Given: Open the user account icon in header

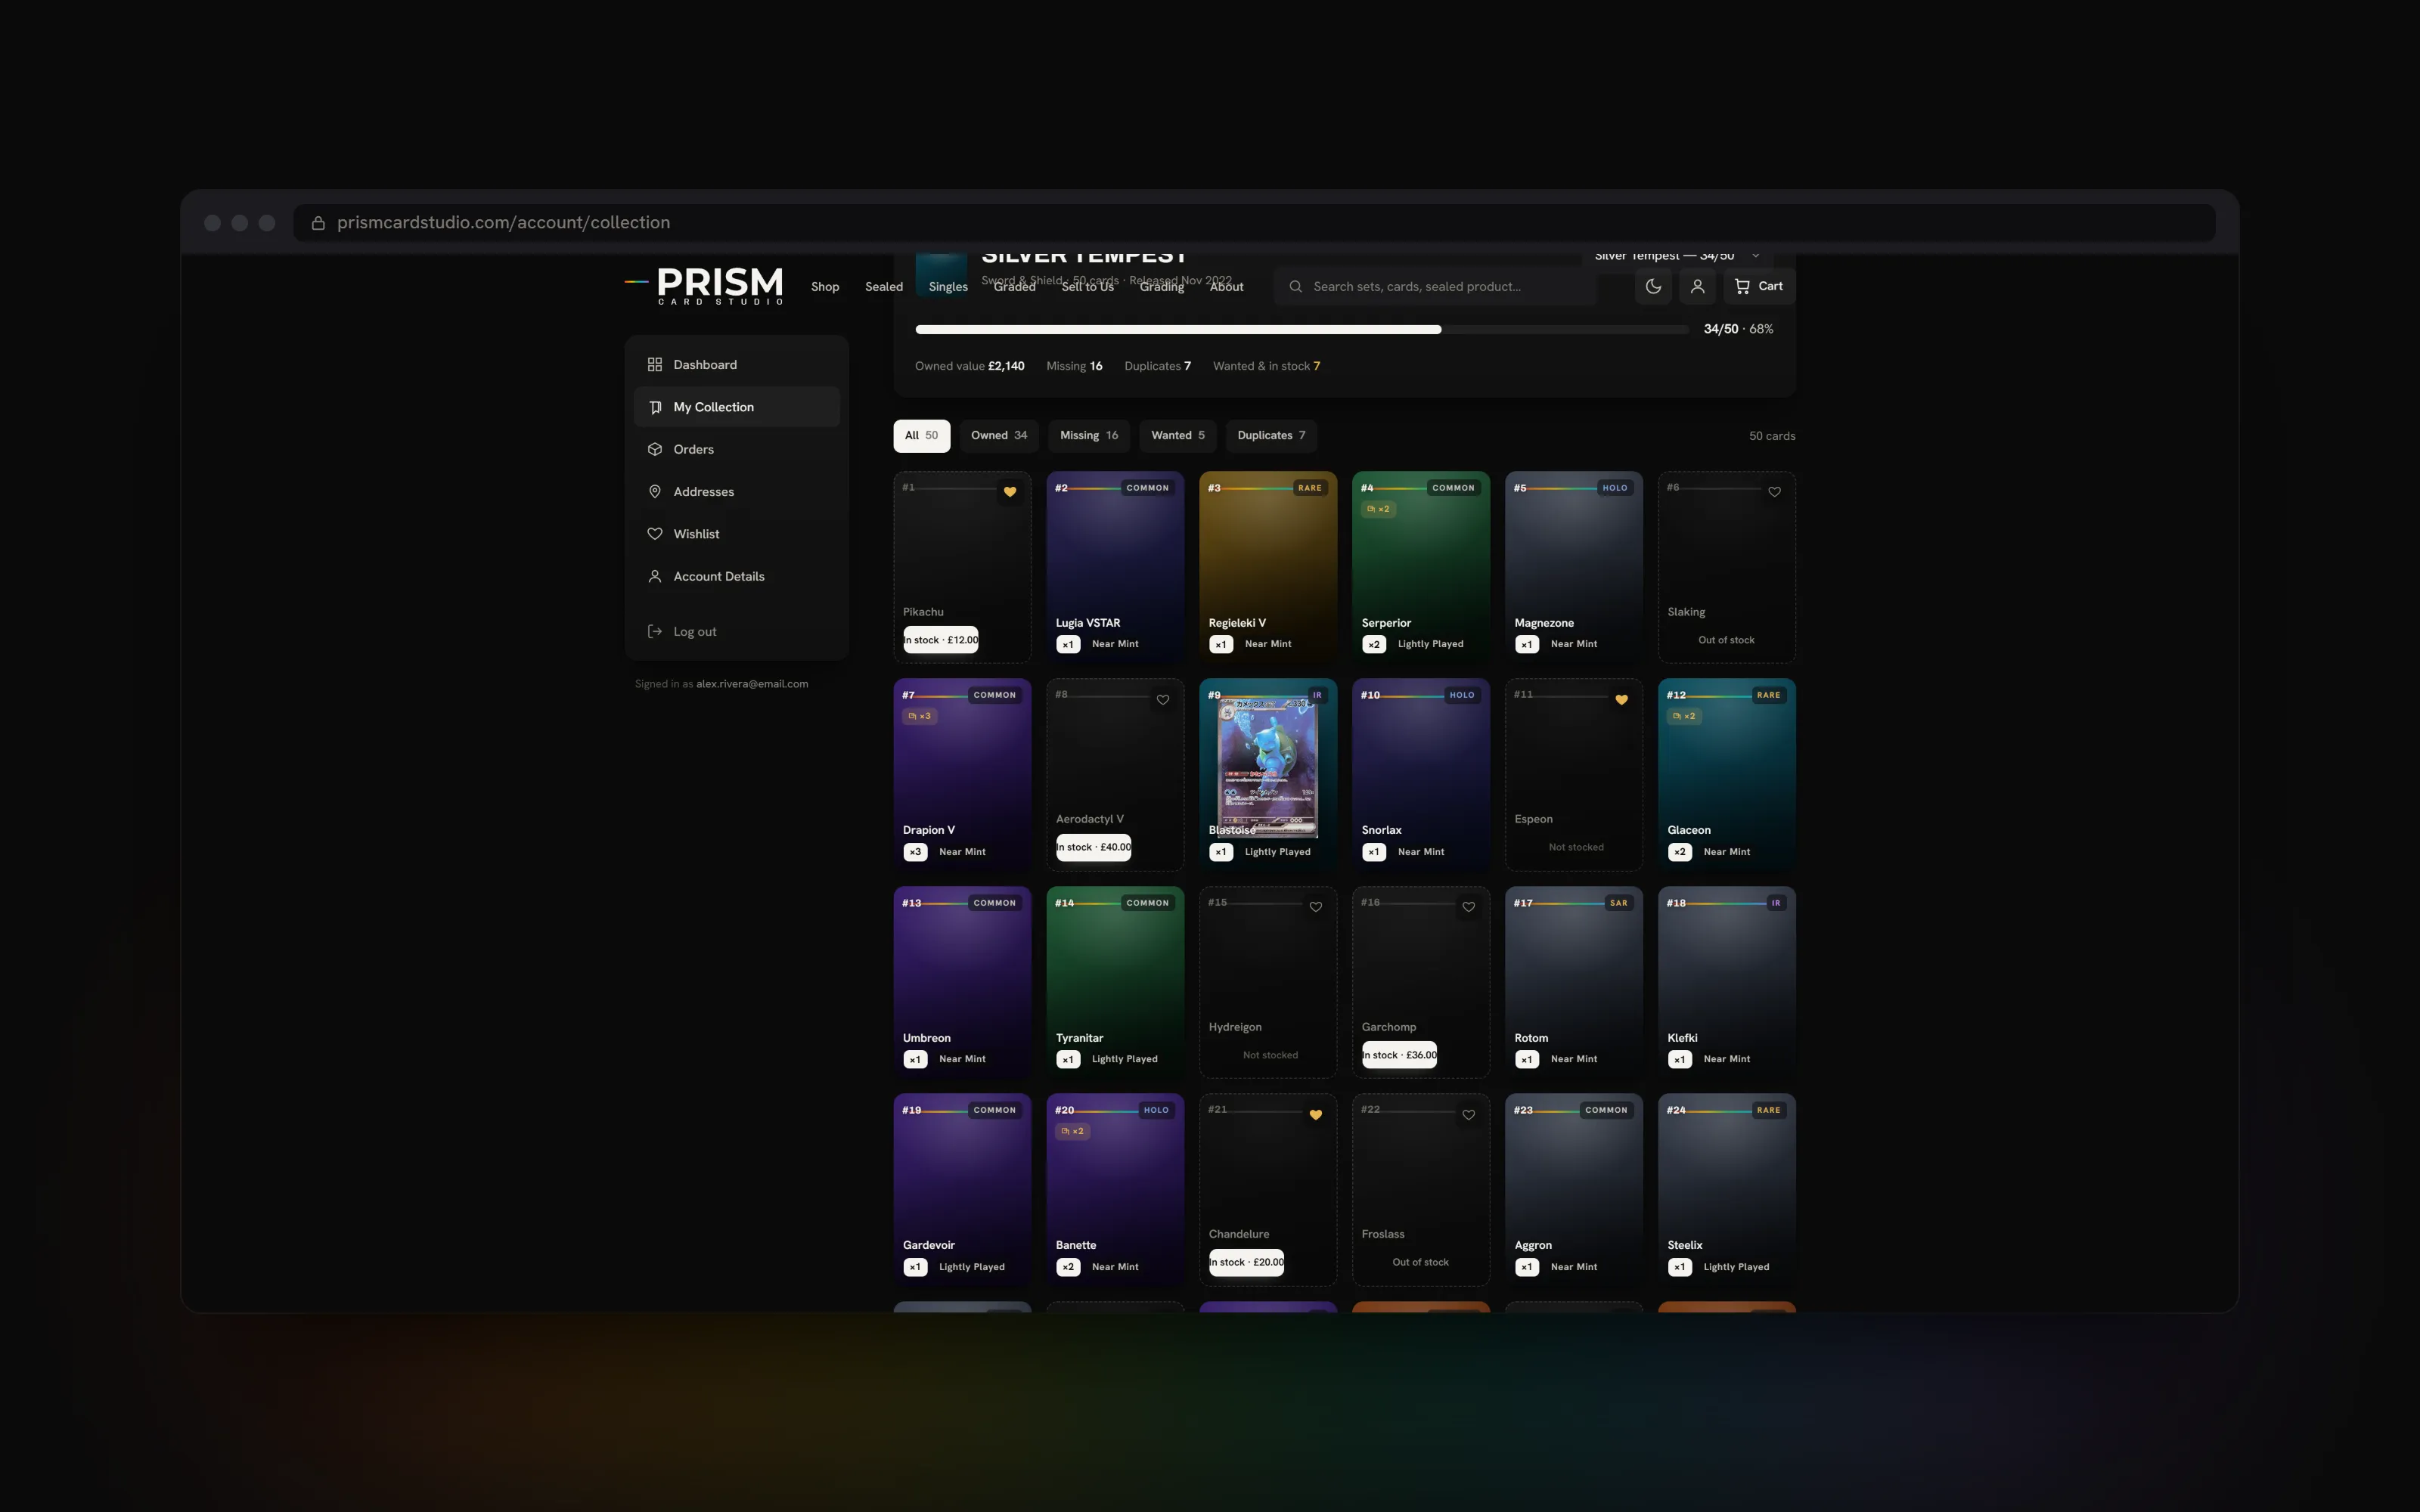Looking at the screenshot, I should pos(1697,286).
